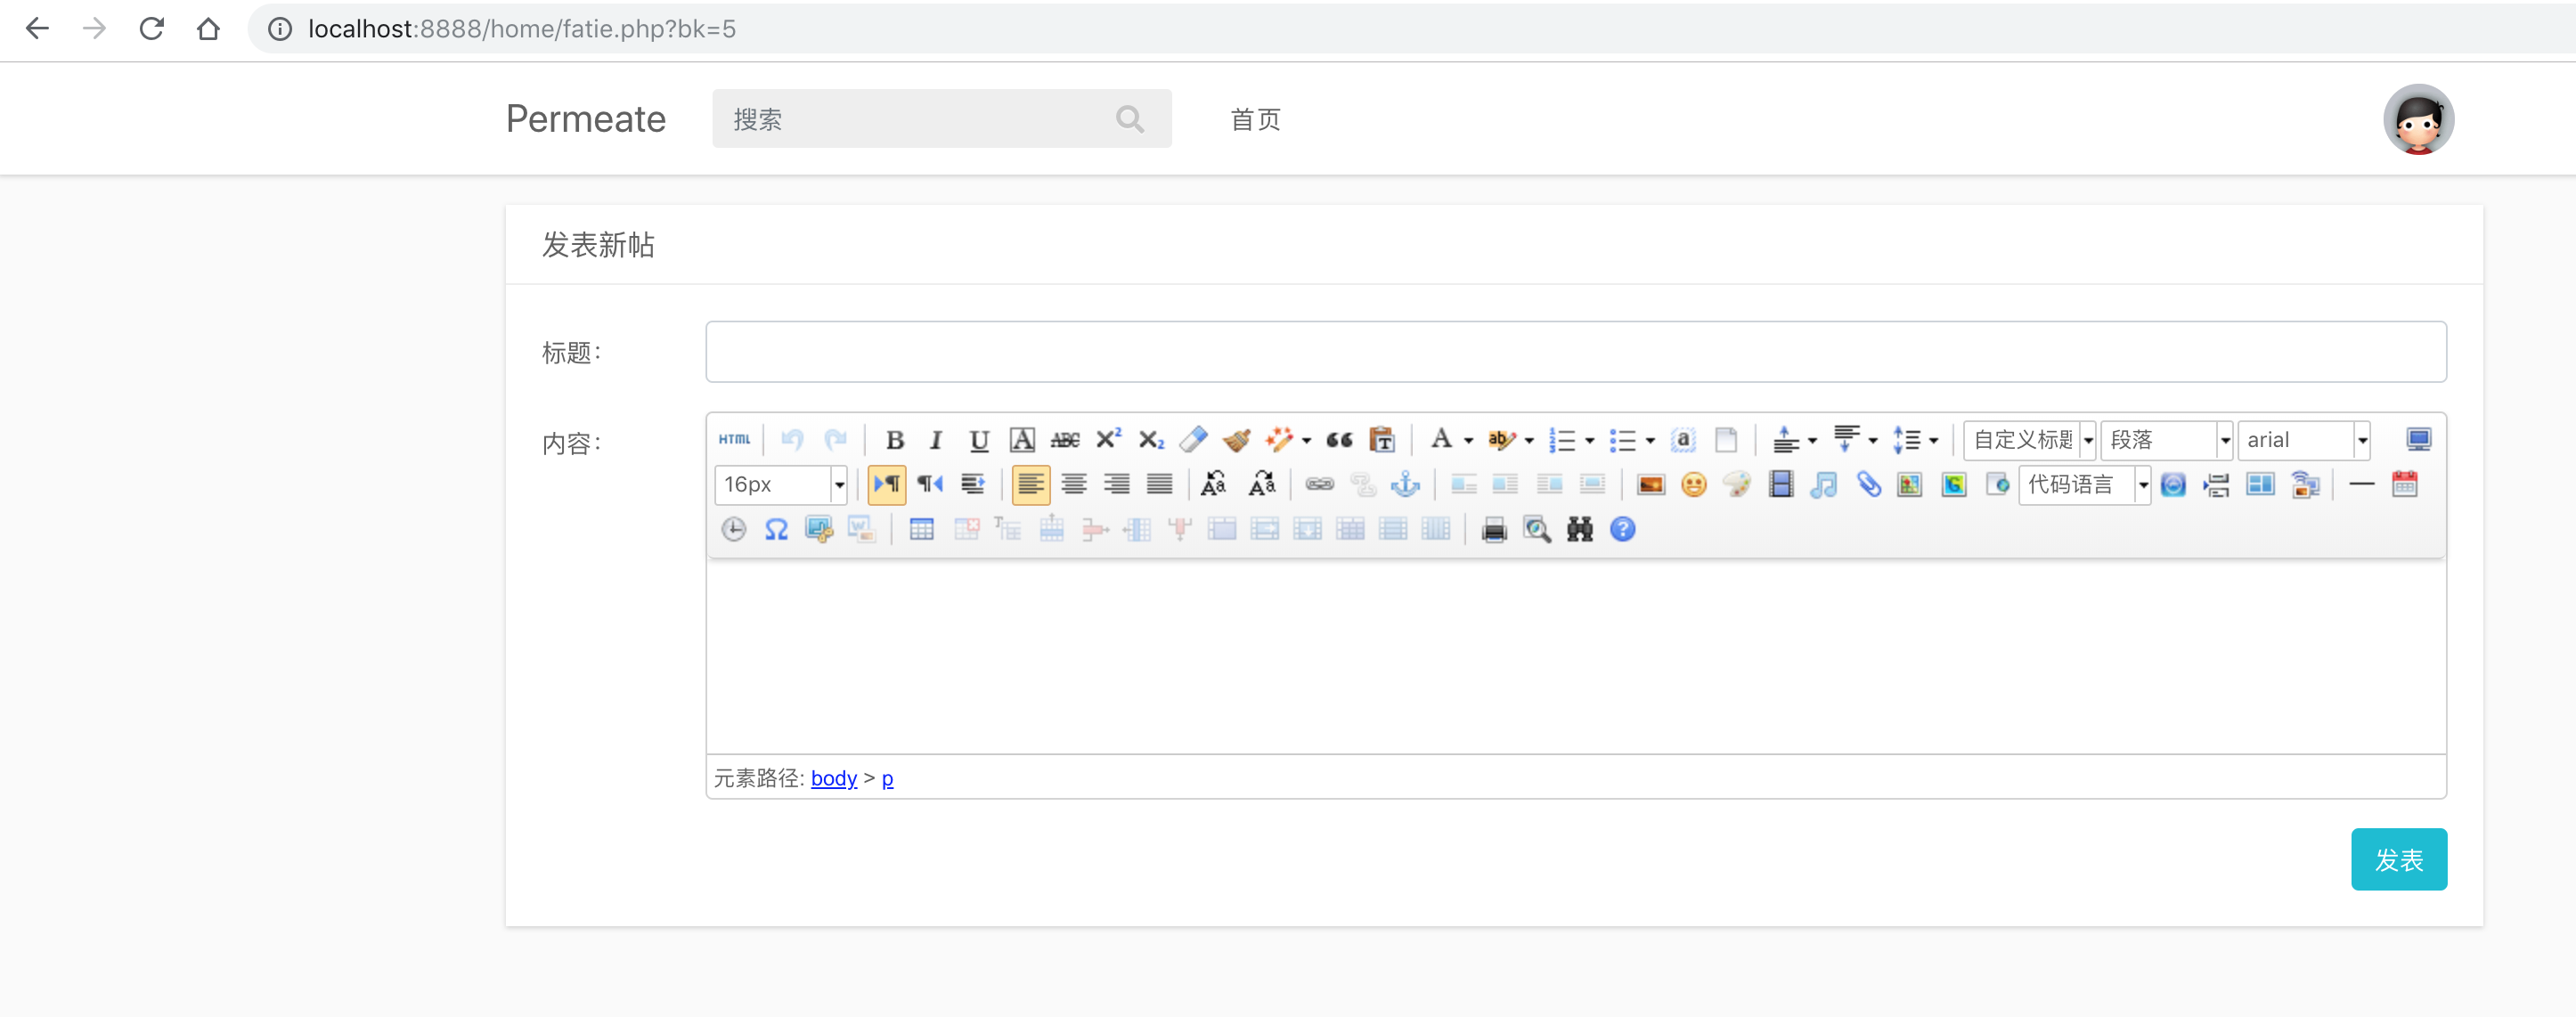2576x1017 pixels.
Task: Click the insert table icon
Action: tap(921, 530)
